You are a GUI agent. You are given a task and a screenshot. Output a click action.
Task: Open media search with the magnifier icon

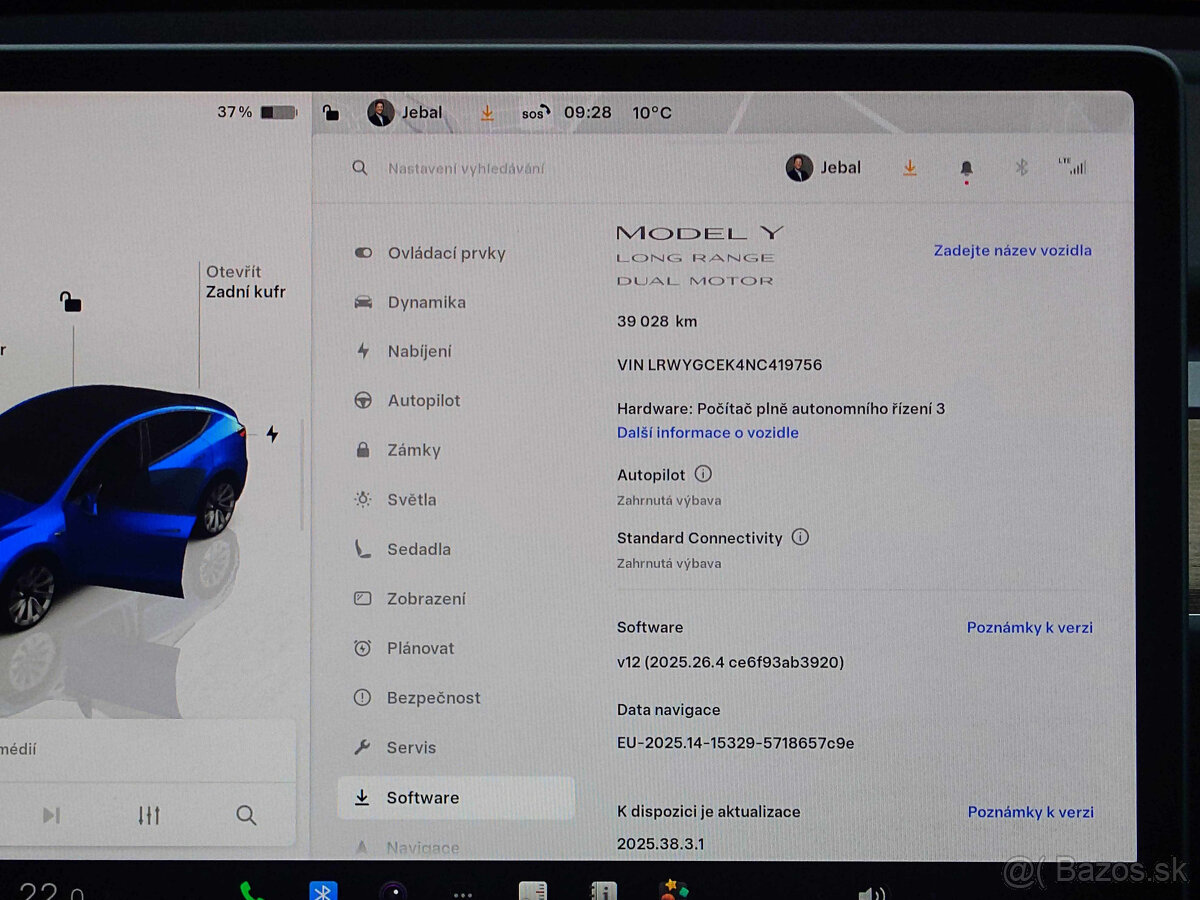pyautogui.click(x=245, y=816)
